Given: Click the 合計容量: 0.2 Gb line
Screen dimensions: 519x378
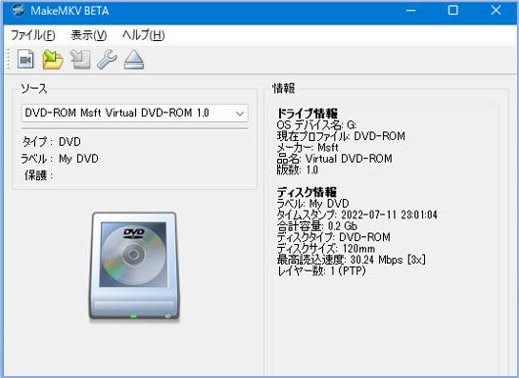Looking at the screenshot, I should (x=317, y=226).
